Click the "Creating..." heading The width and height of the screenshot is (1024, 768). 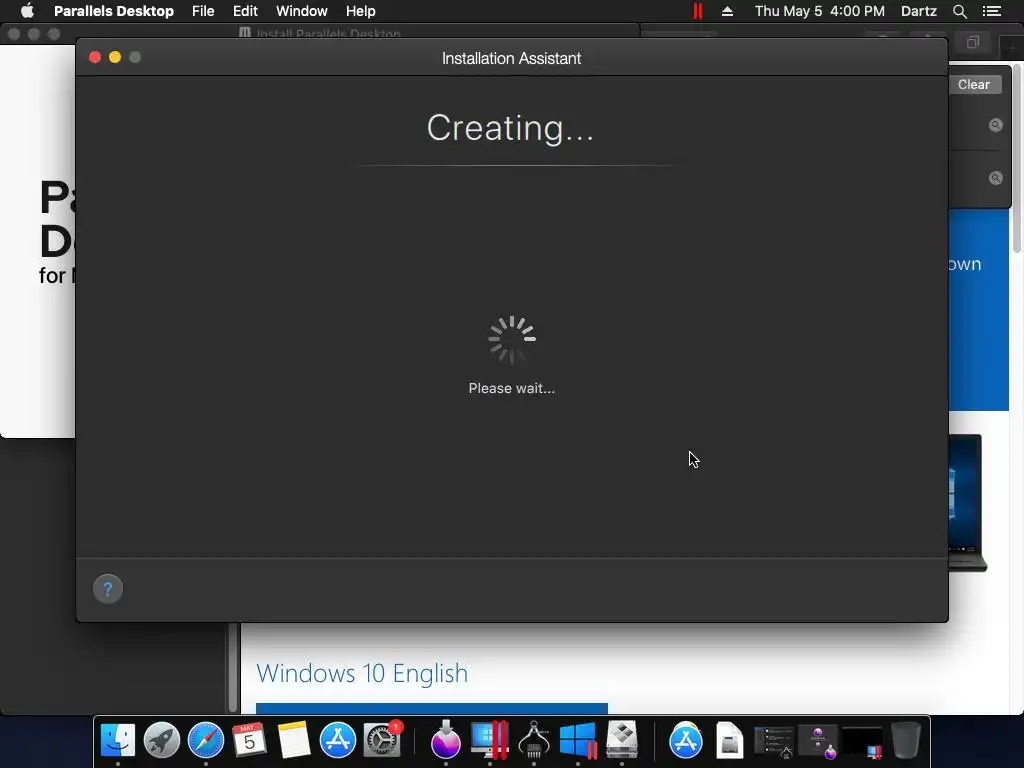[x=511, y=127]
